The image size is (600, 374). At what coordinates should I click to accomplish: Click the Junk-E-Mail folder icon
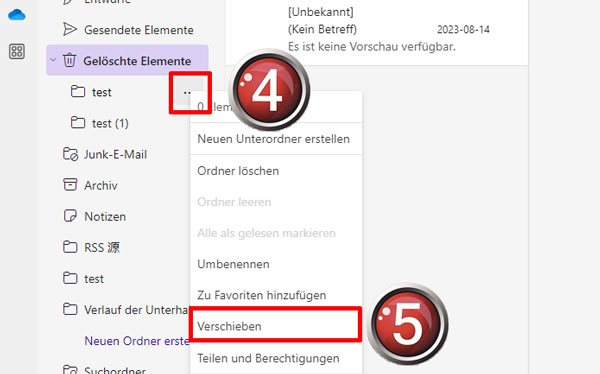pyautogui.click(x=70, y=154)
